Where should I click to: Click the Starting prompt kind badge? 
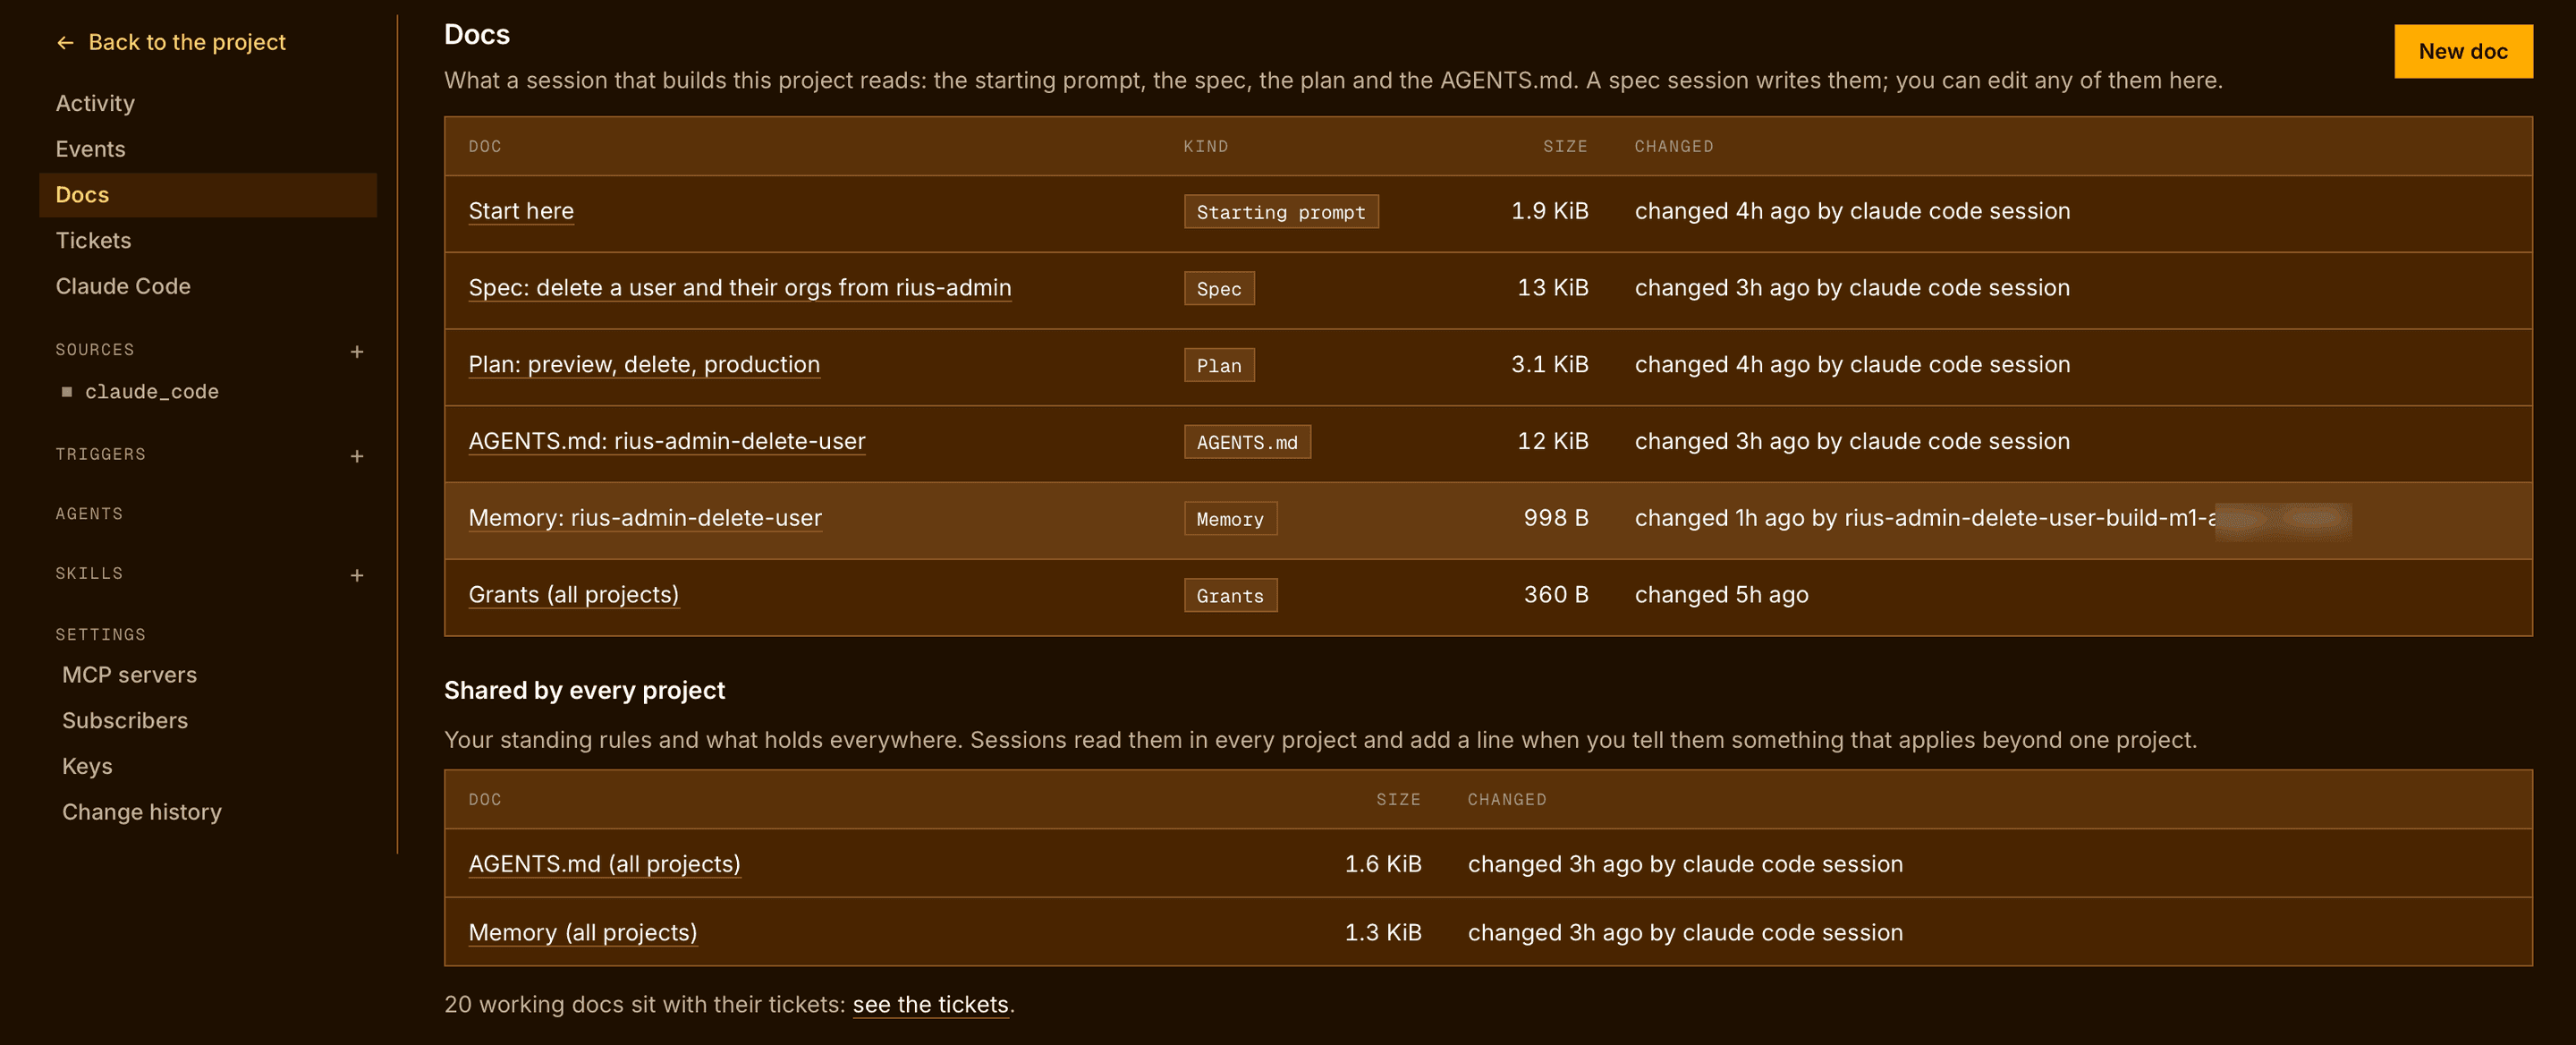1281,212
